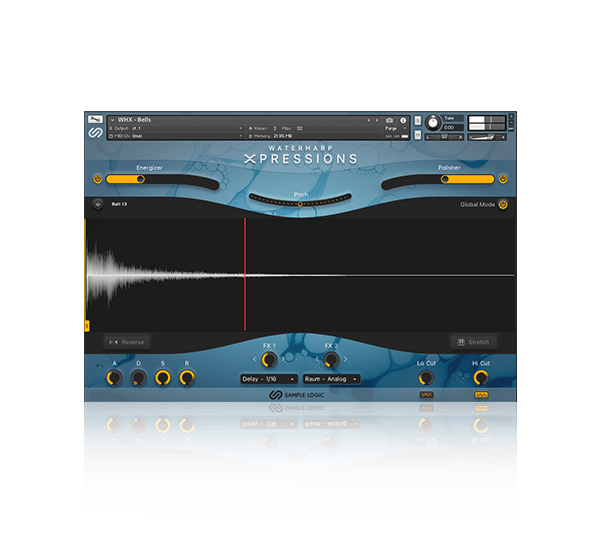600x543 pixels.
Task: Open the MIDI Ch Omni dropdown
Action: (176, 136)
